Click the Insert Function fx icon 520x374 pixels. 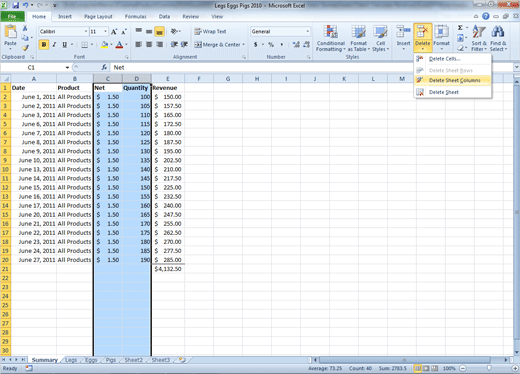(104, 67)
